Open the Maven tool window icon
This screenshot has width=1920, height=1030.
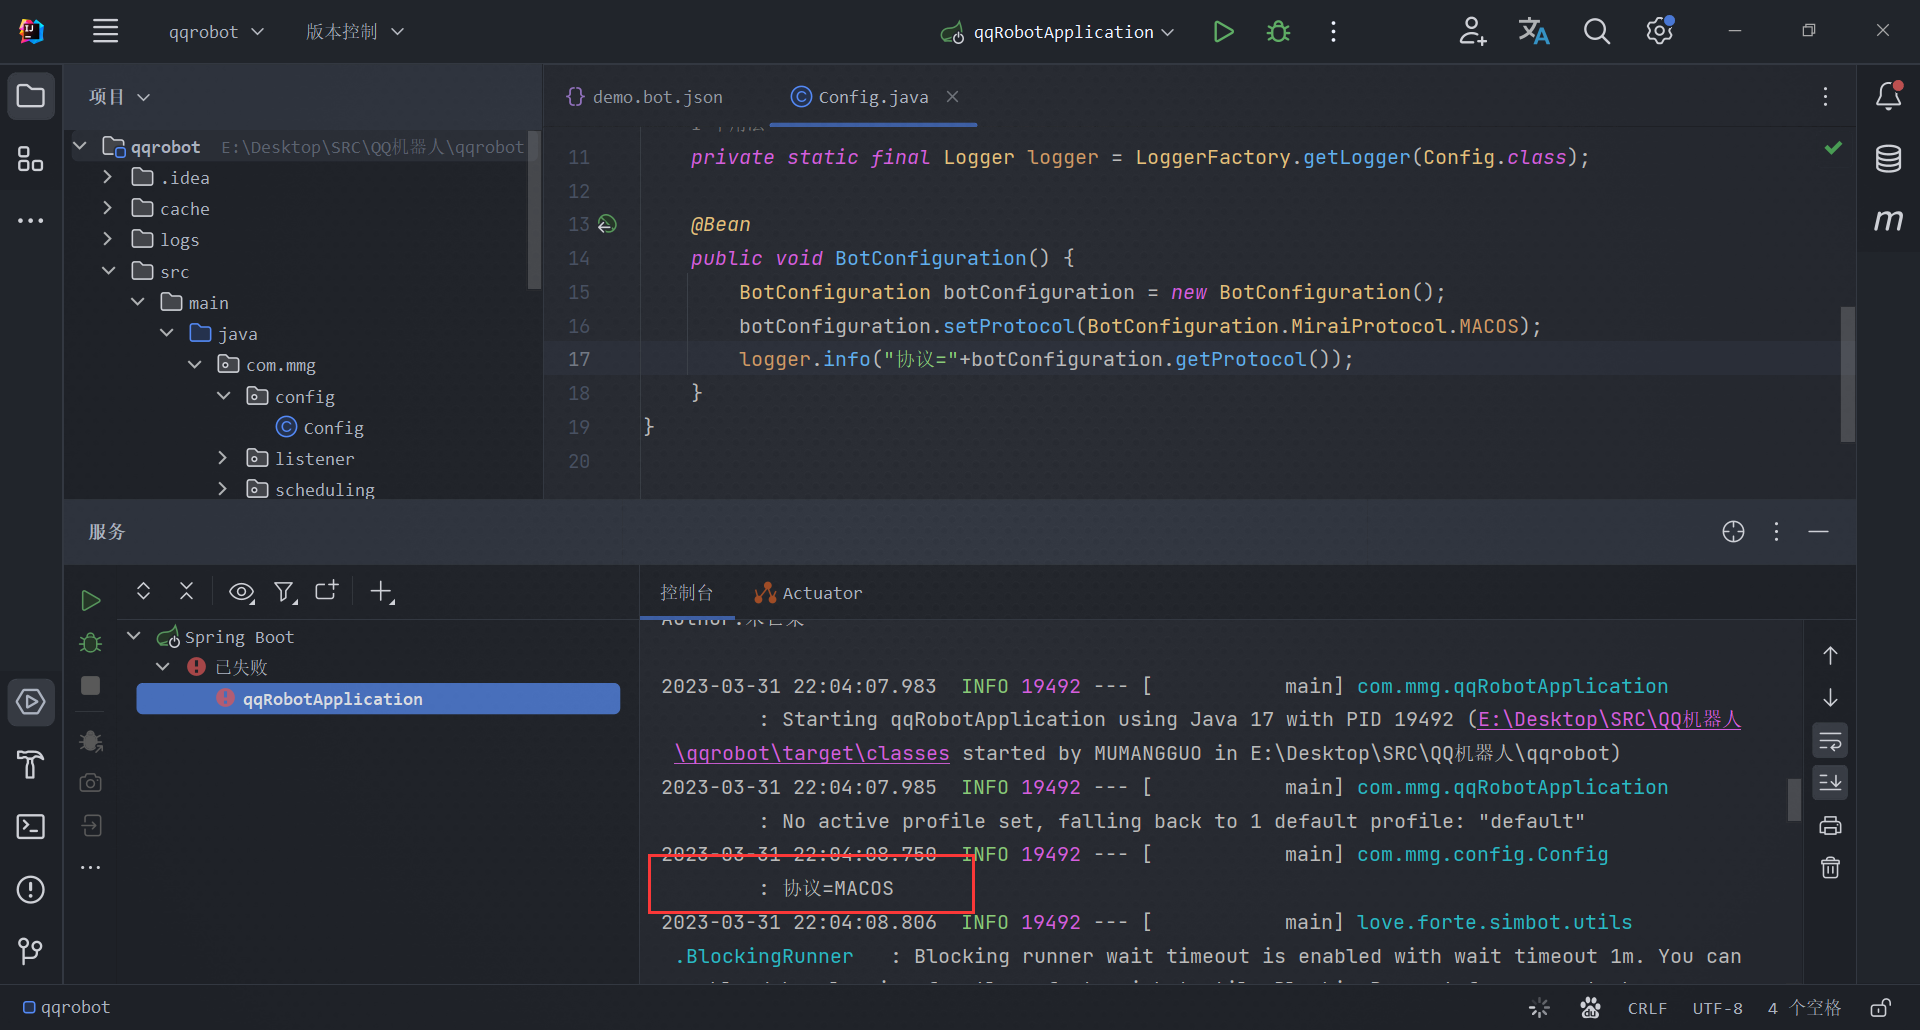click(x=1888, y=220)
